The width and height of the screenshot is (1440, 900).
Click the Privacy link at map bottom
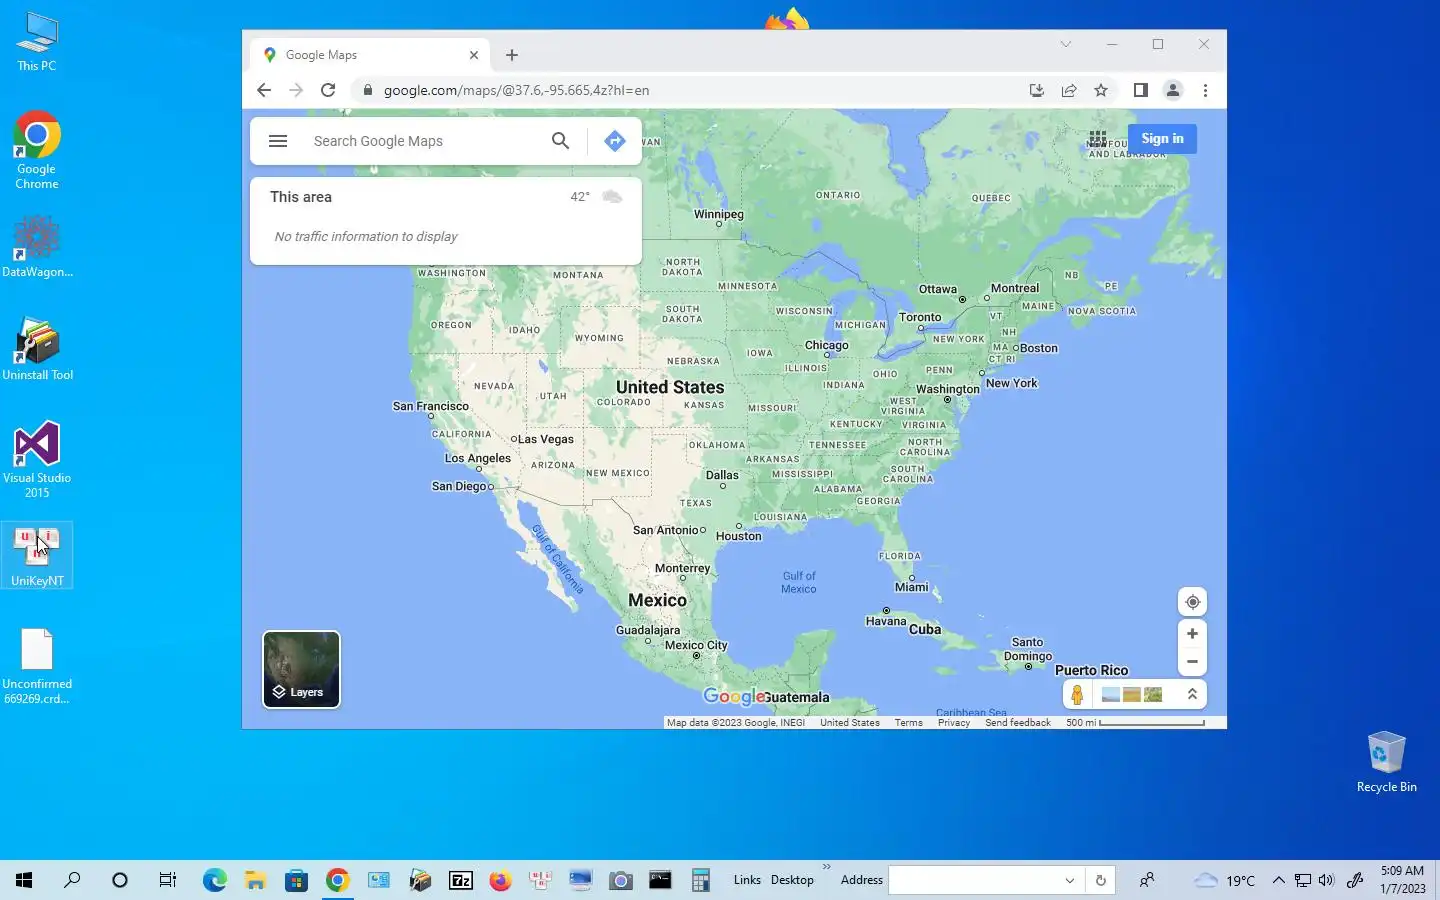point(954,723)
